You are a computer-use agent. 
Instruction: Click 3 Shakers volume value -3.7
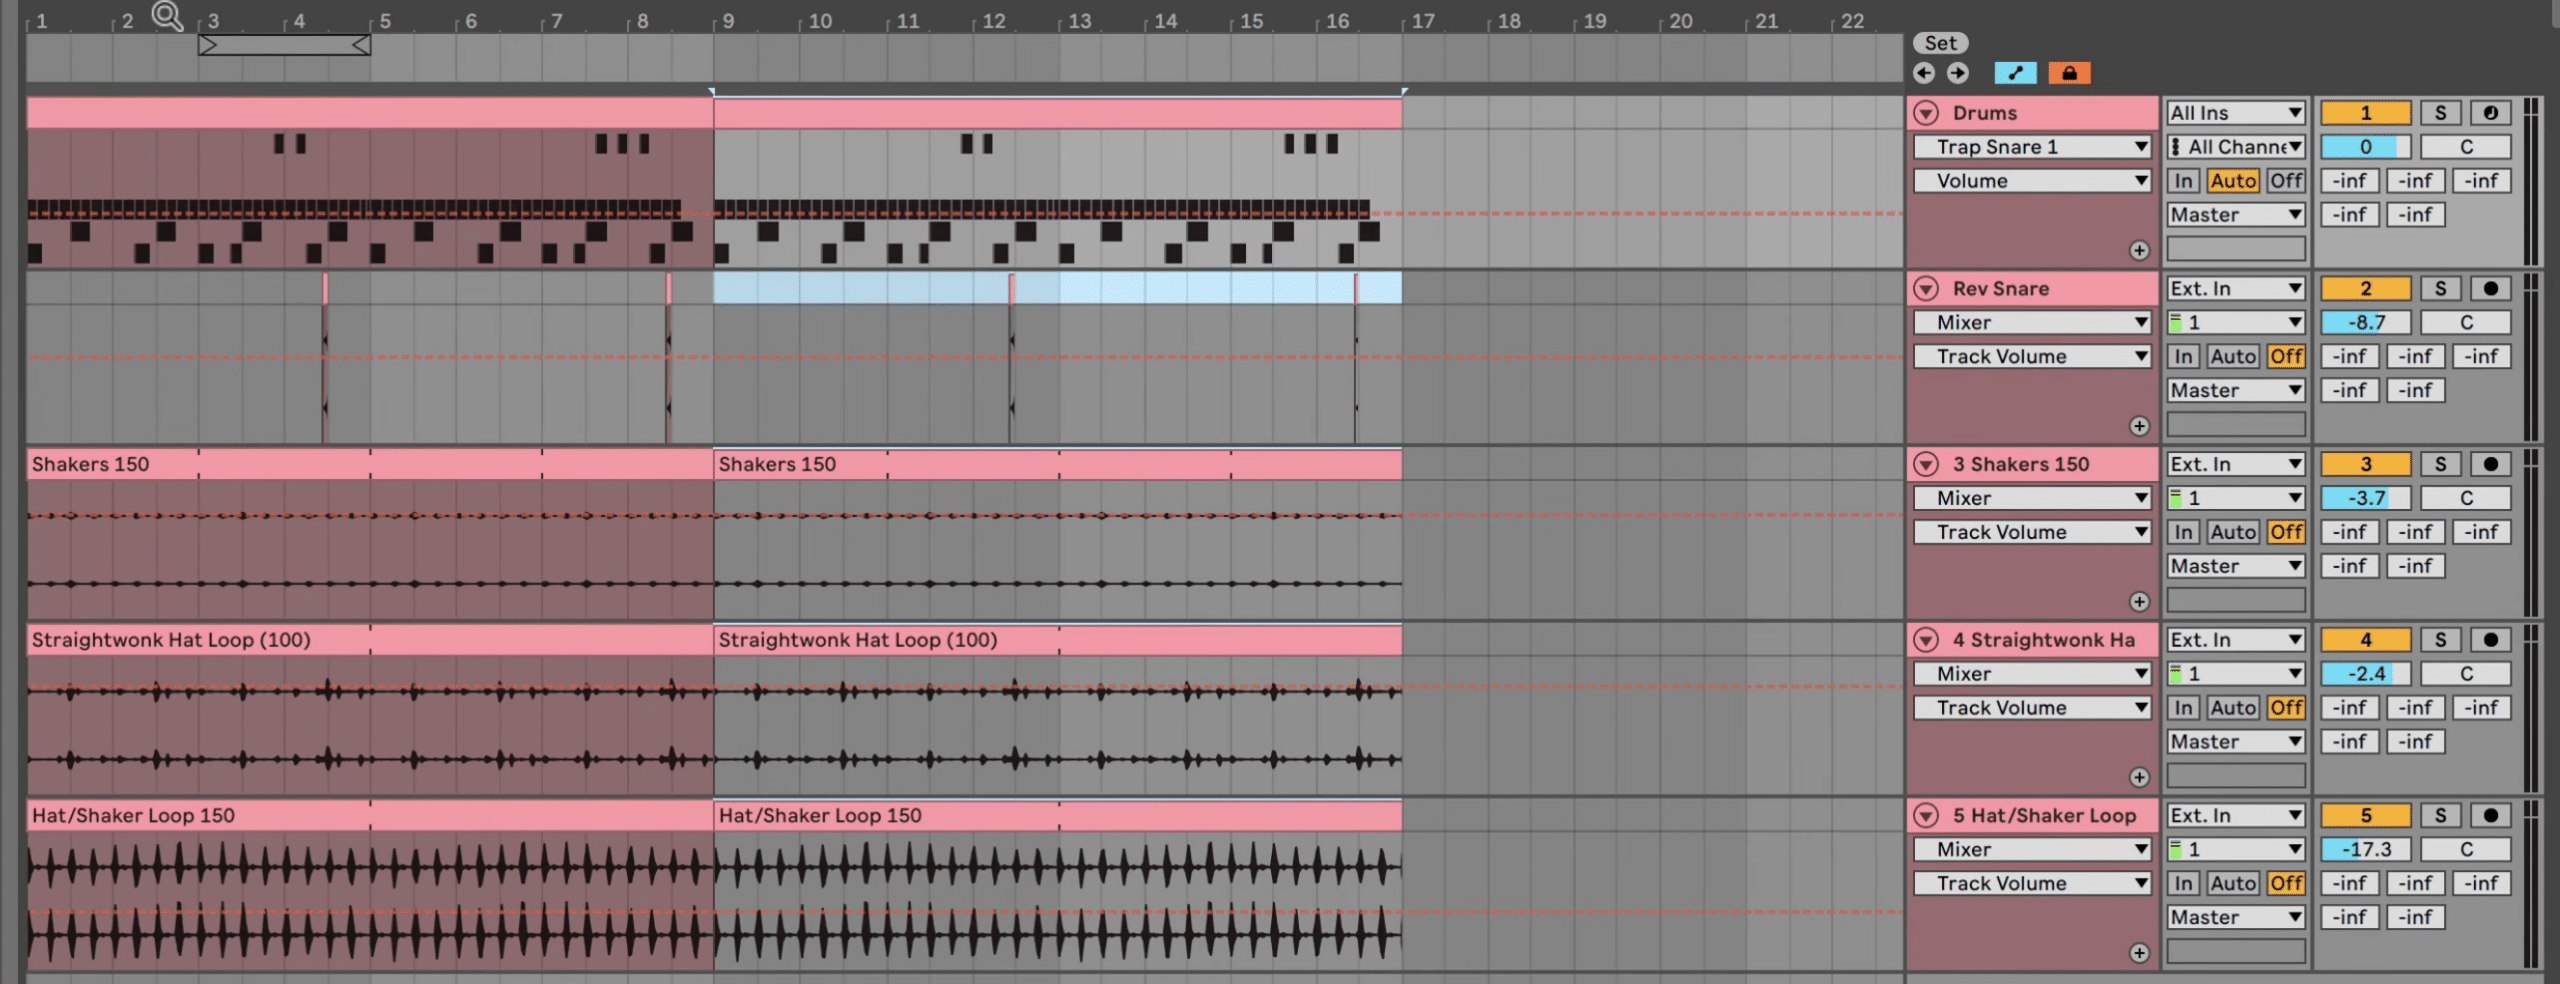(x=2365, y=498)
